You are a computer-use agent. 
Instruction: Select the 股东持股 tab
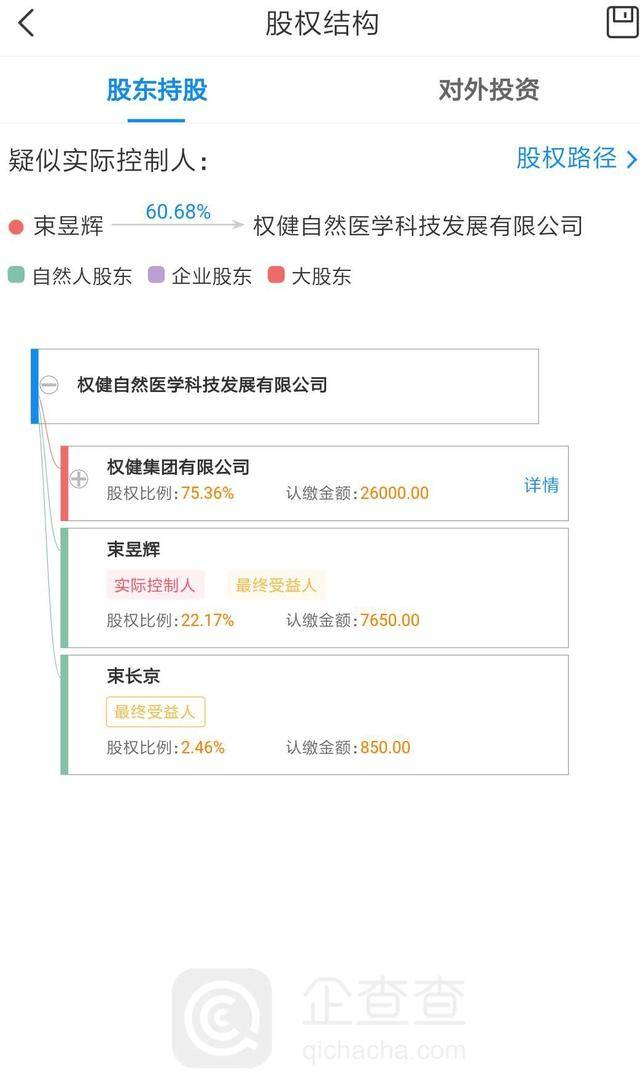156,90
